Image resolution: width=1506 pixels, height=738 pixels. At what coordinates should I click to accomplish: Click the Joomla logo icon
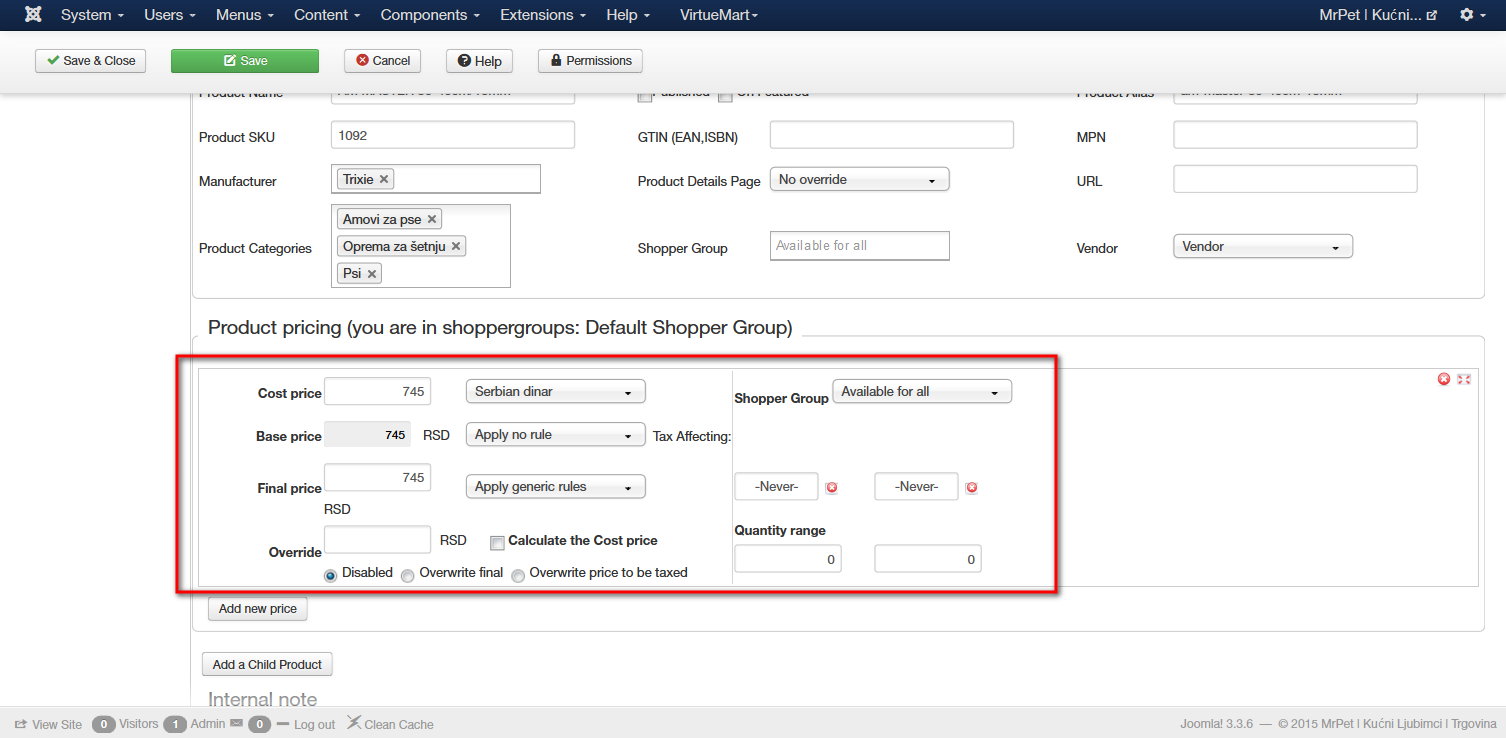click(x=33, y=15)
